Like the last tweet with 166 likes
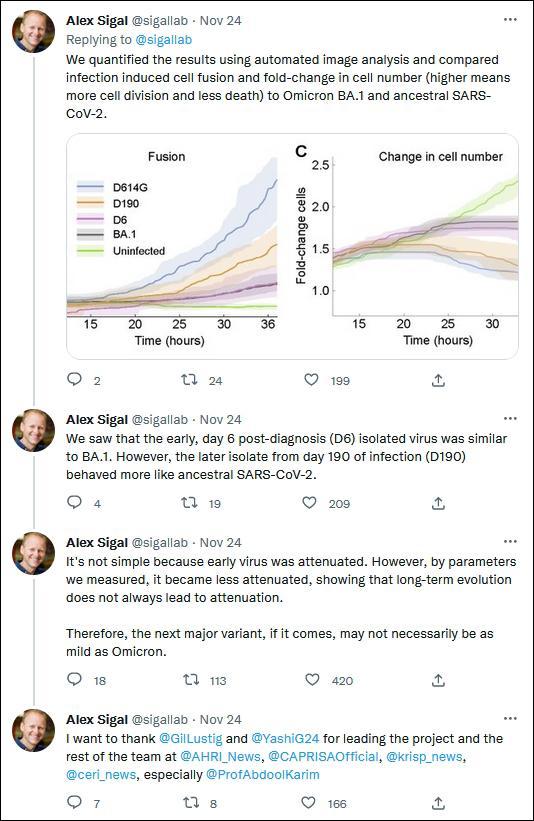534x821 pixels. 308,802
